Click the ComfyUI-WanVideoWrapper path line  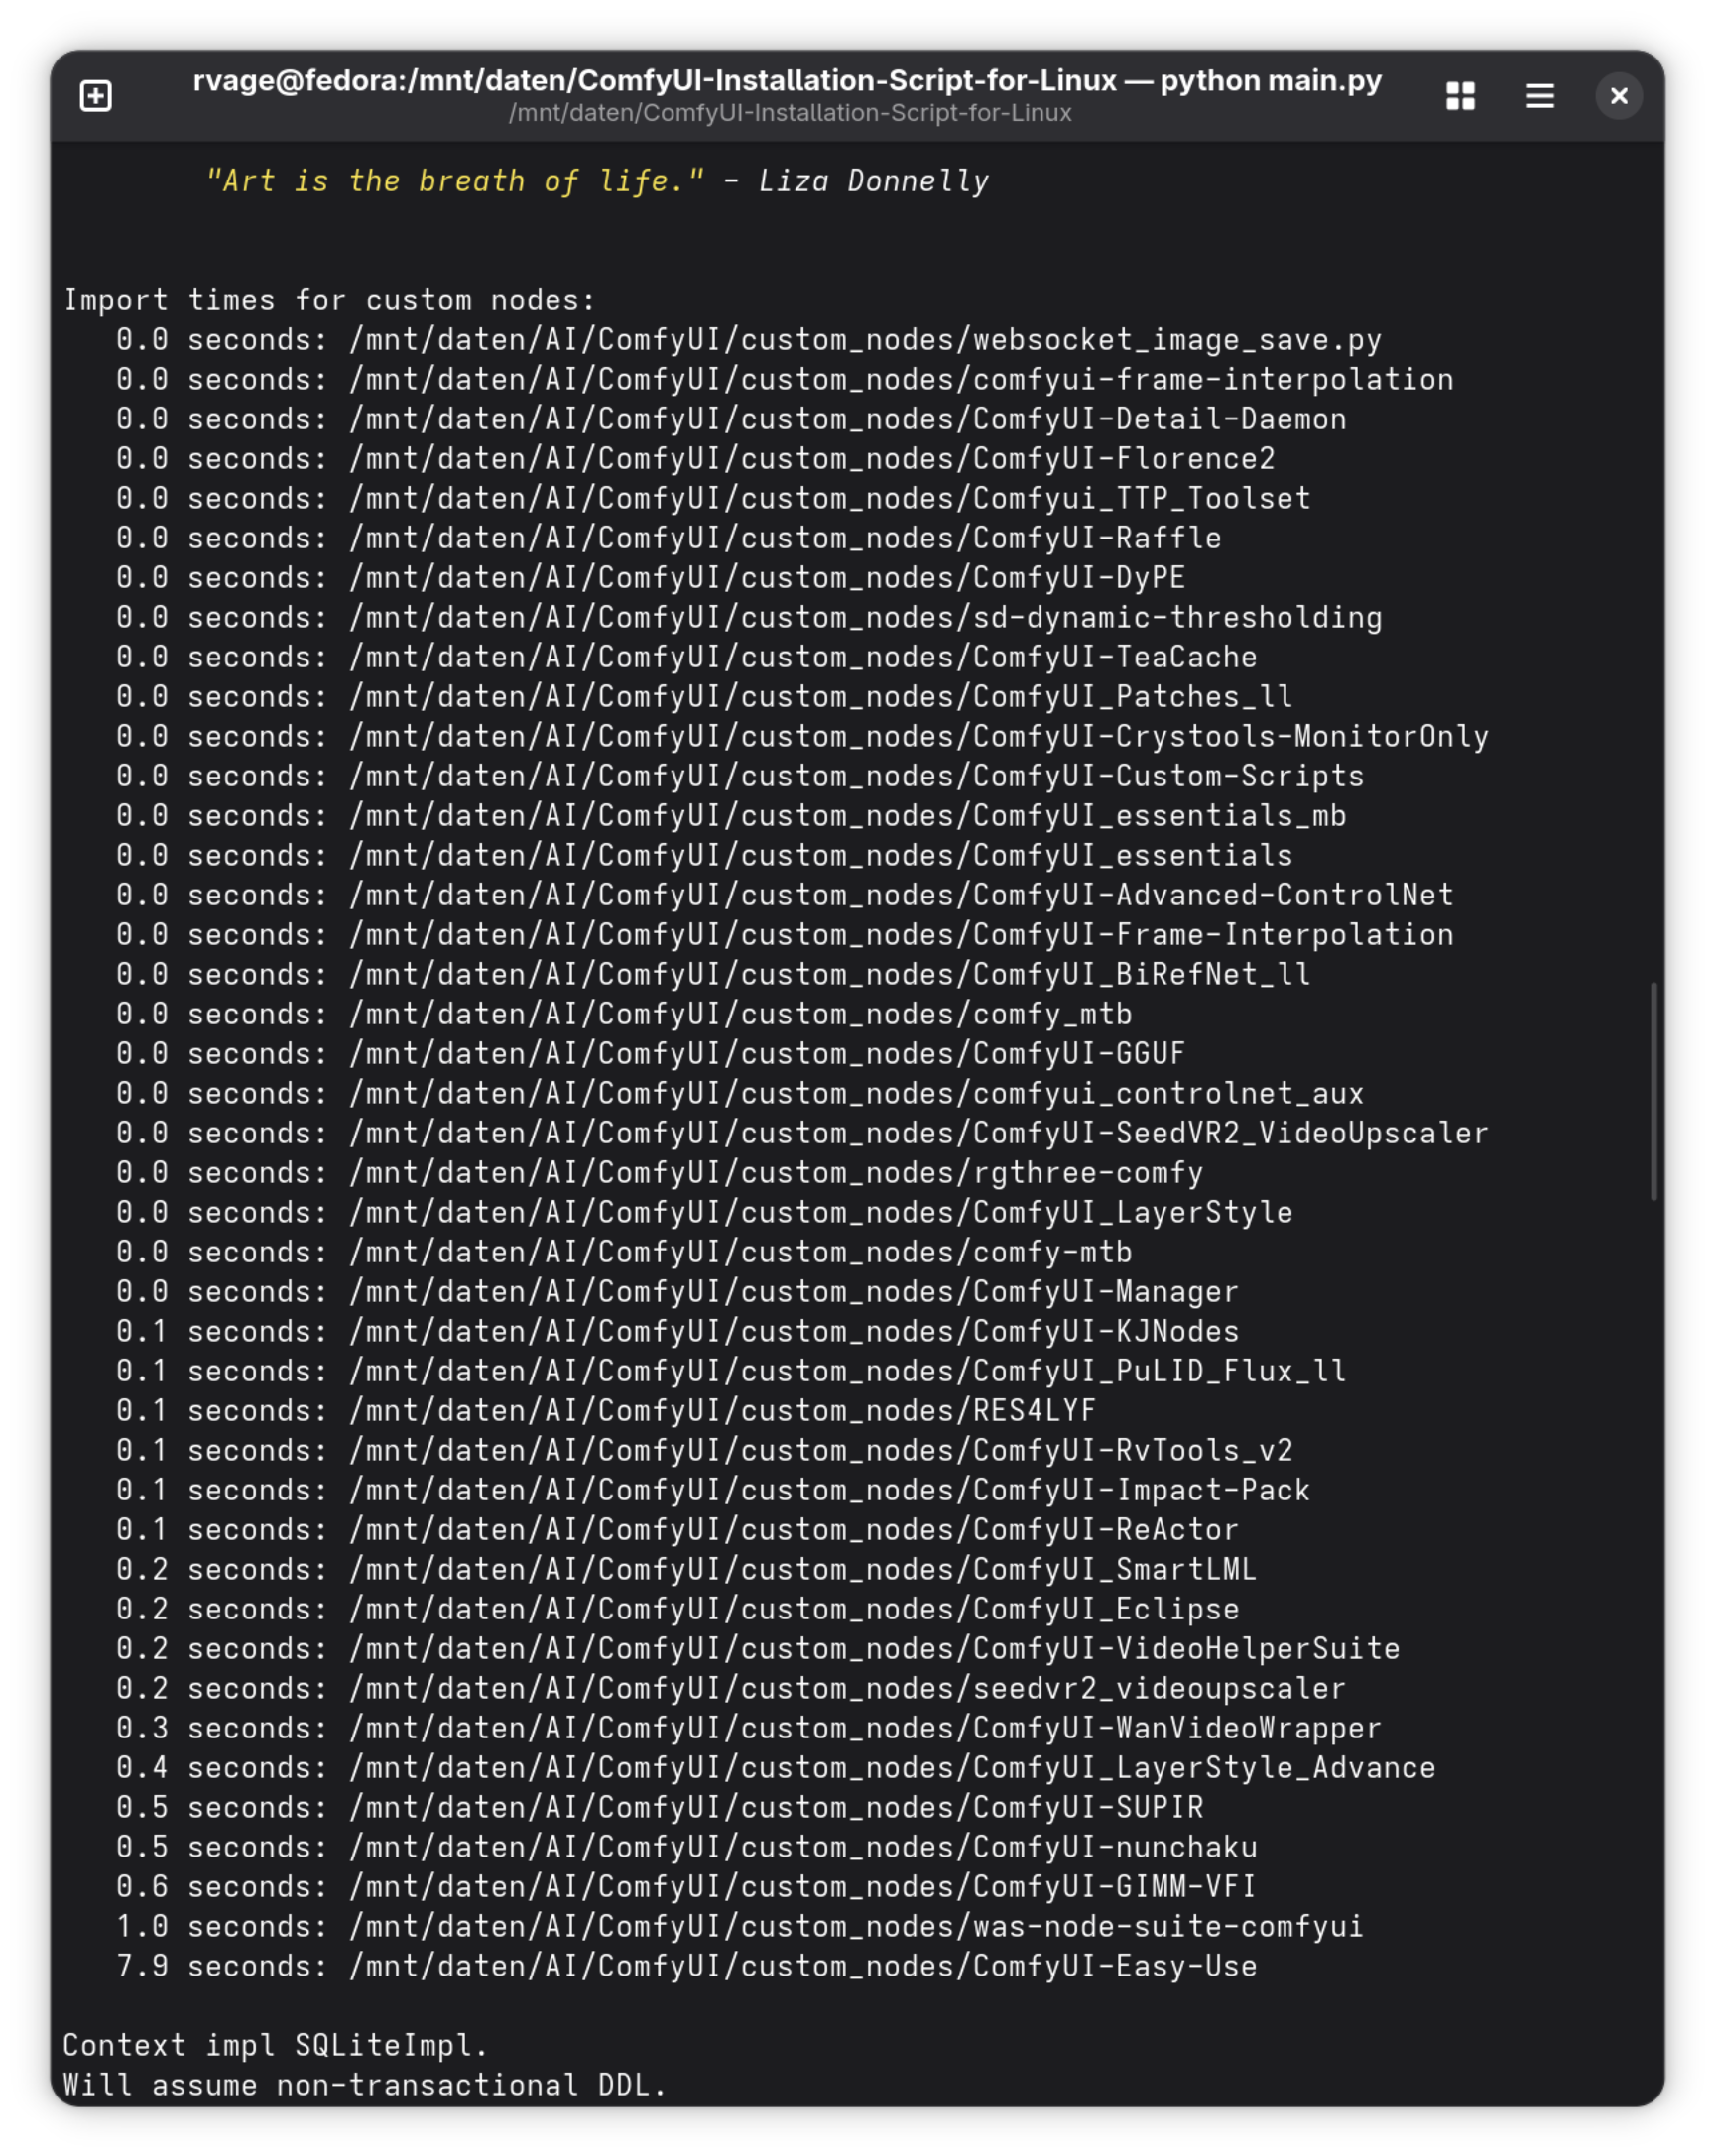click(x=748, y=1727)
